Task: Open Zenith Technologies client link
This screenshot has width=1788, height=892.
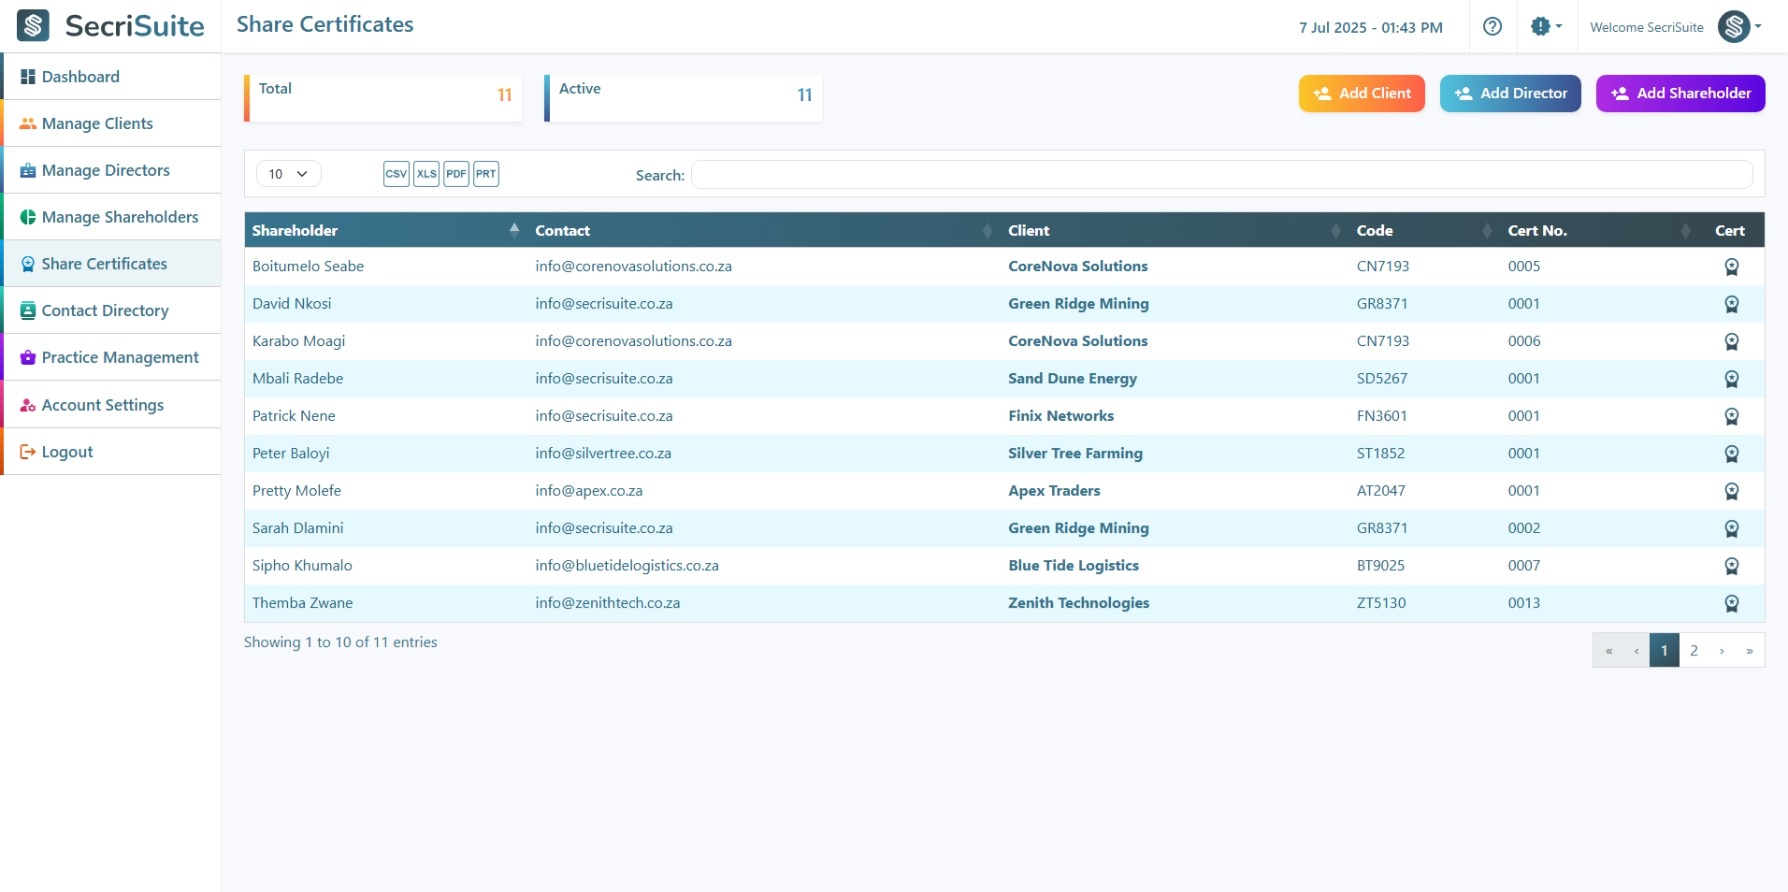Action: point(1078,603)
